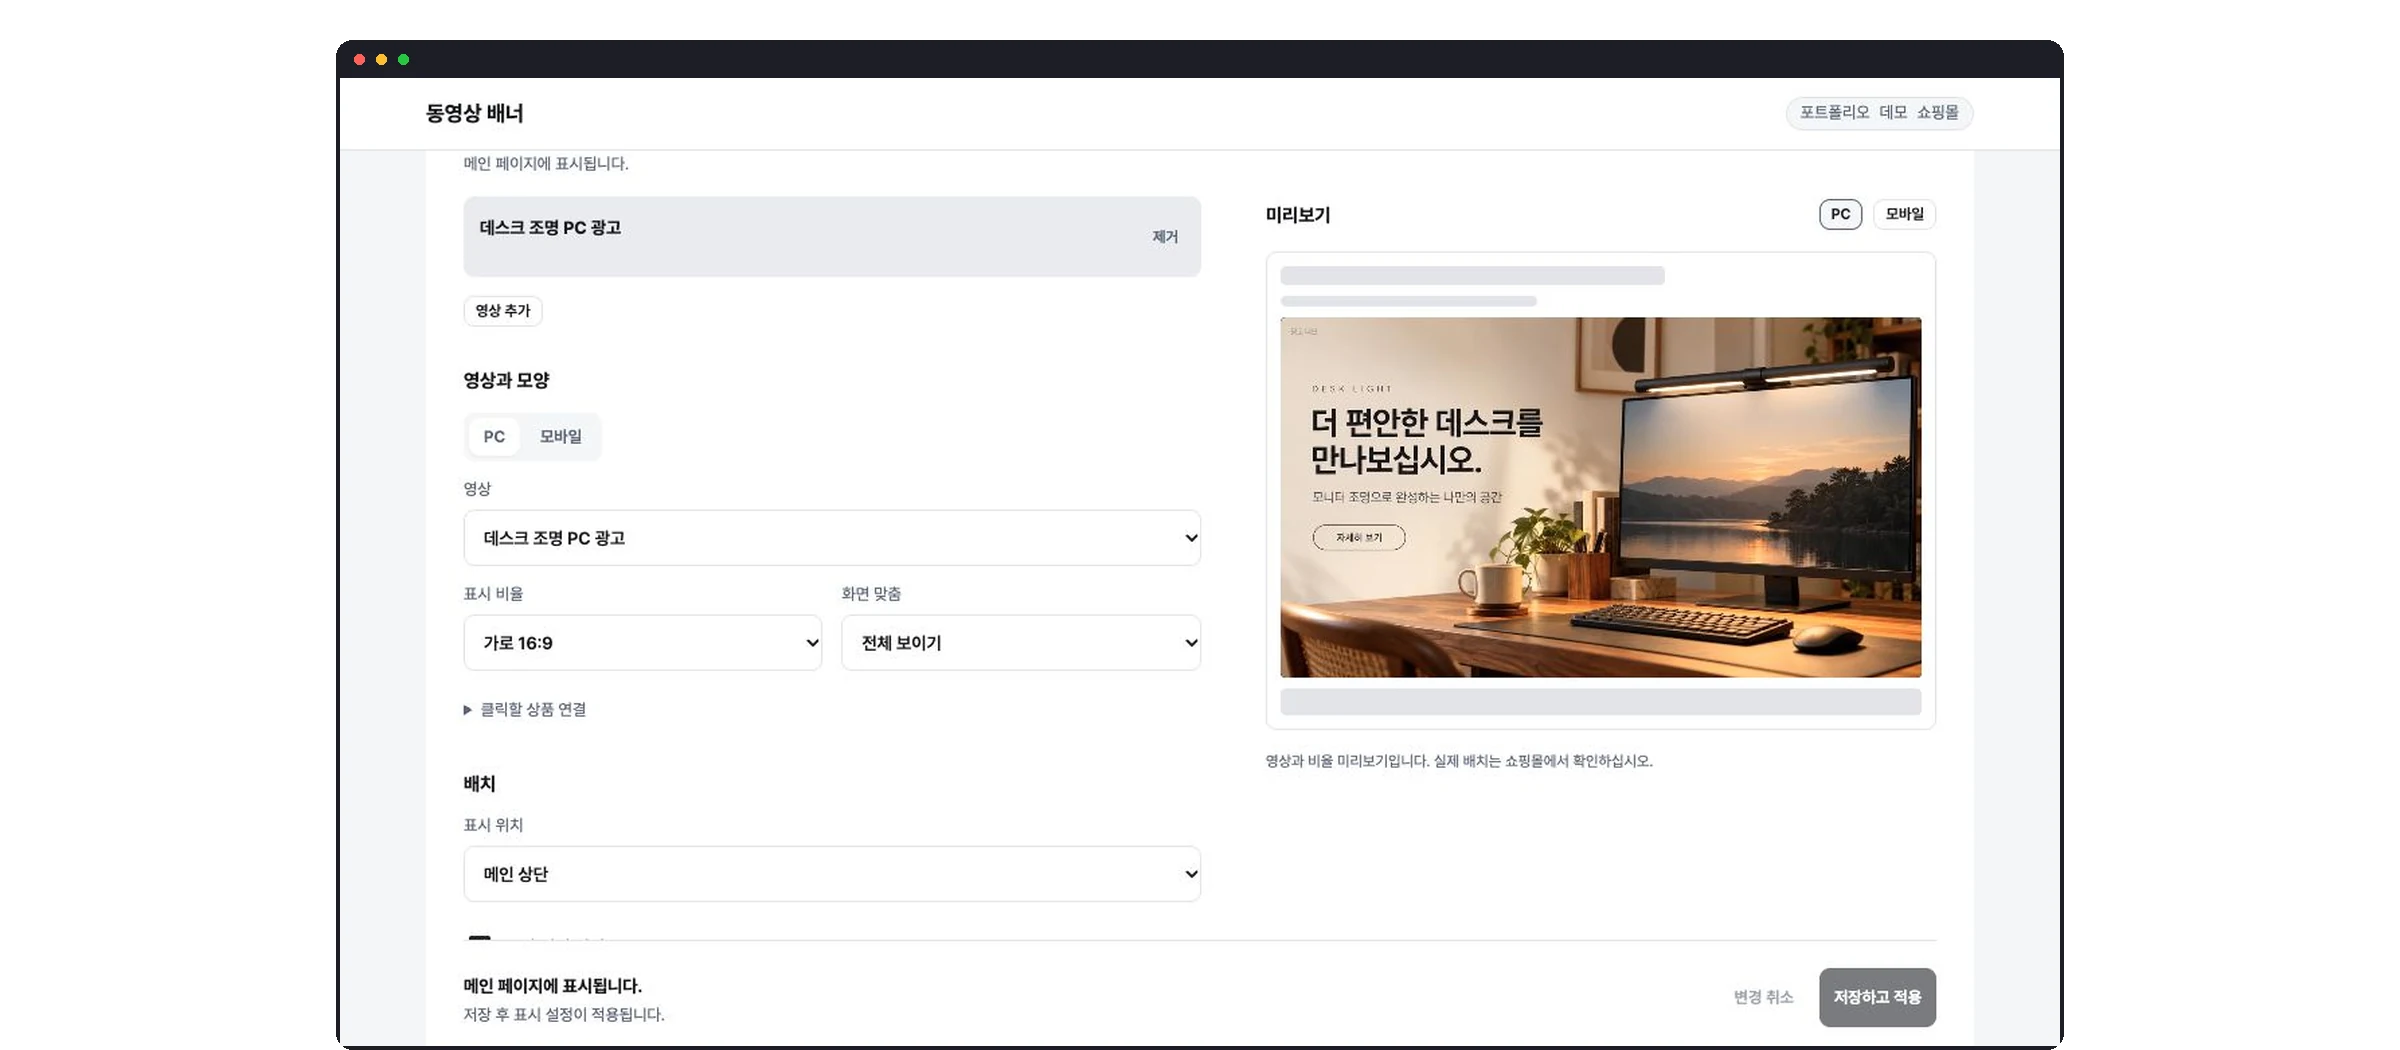Click the 저장하고 적용 button
This screenshot has width=2400, height=1050.
[1878, 997]
